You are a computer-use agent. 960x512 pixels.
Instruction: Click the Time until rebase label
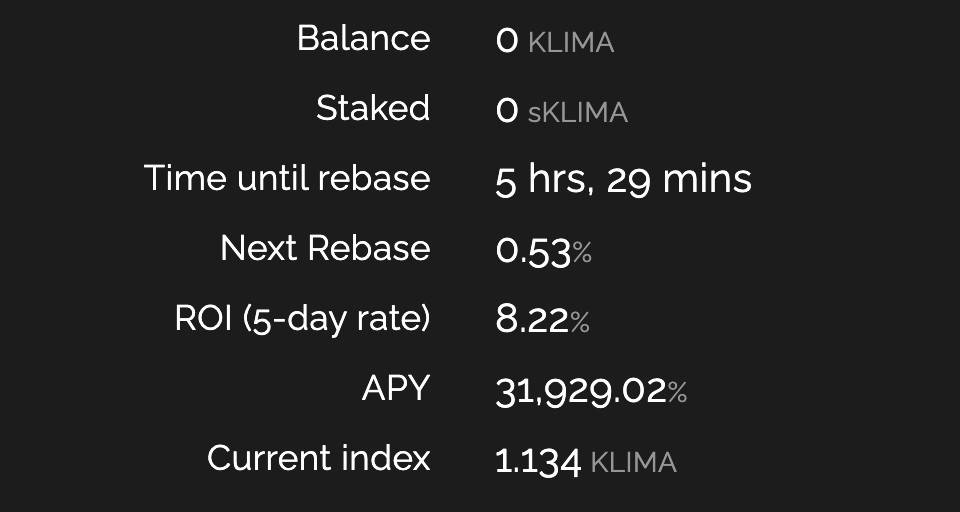pyautogui.click(x=287, y=178)
